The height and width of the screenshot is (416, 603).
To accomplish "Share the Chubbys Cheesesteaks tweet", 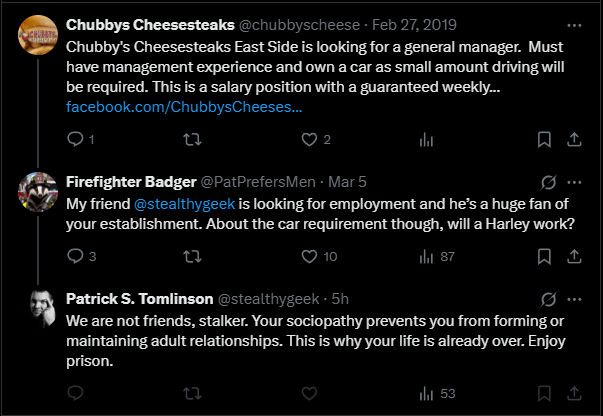I will pyautogui.click(x=574, y=139).
